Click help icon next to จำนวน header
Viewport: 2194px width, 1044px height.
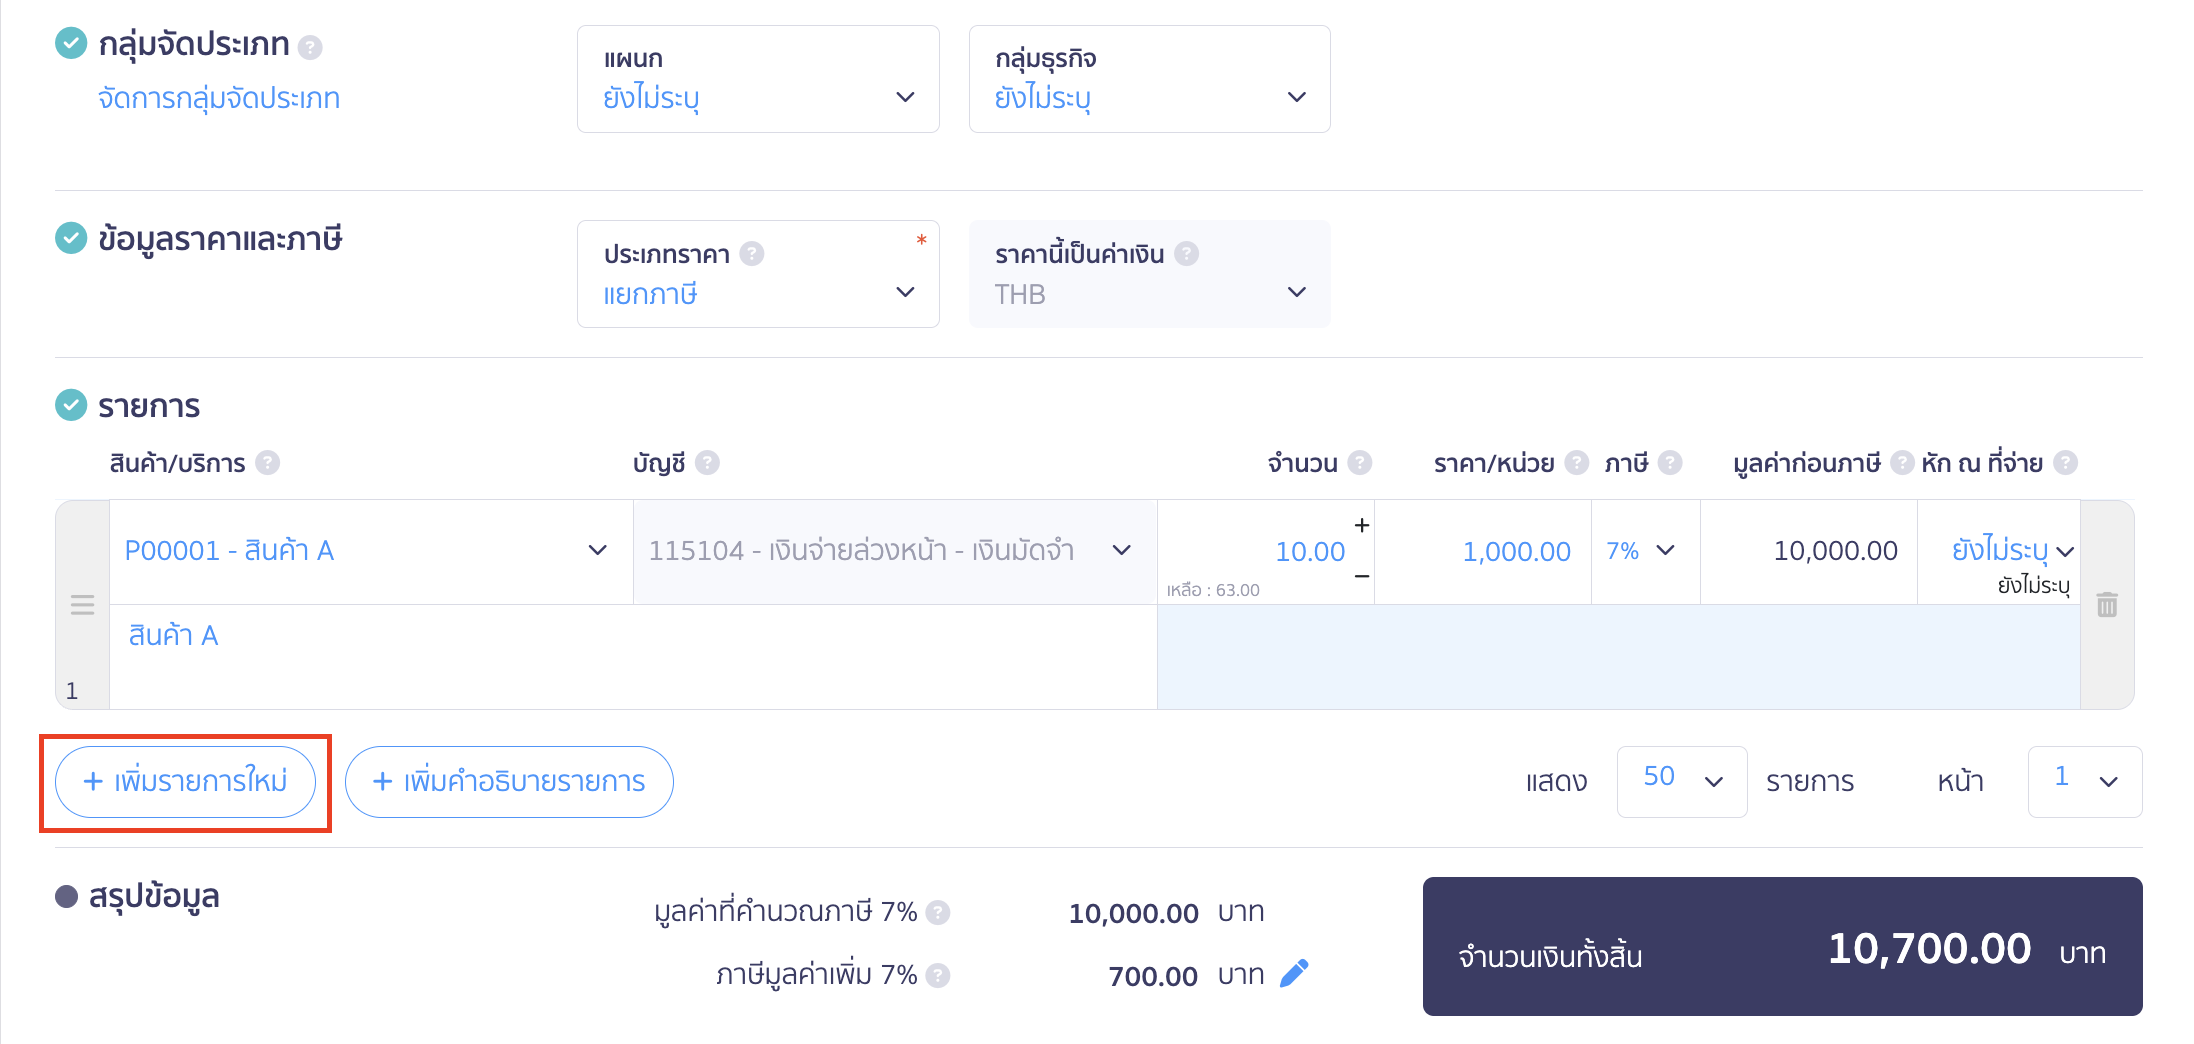[1359, 463]
